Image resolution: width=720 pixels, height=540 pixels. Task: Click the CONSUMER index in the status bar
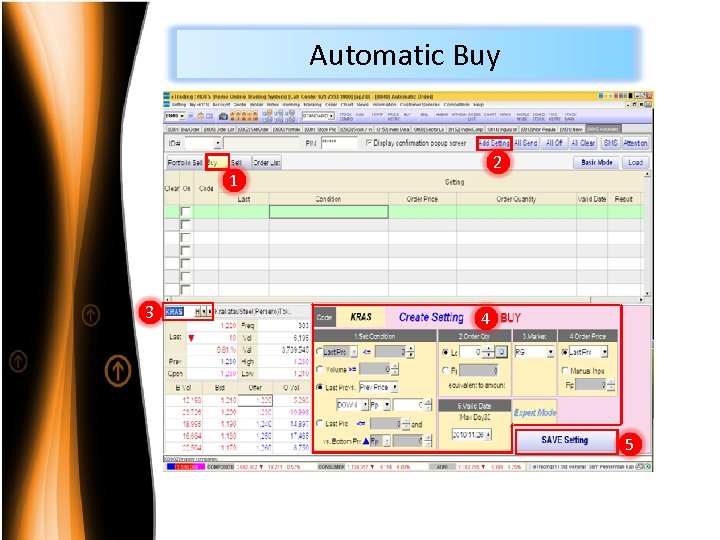(x=331, y=467)
